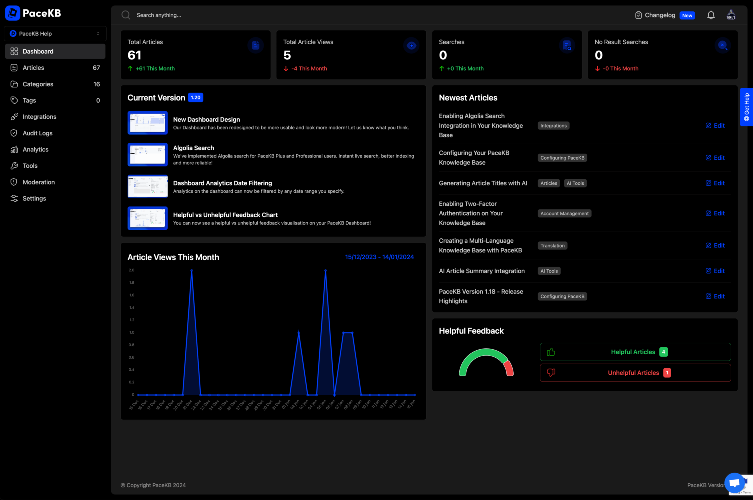Click the Moderation shield icon
This screenshot has width=753, height=500.
tap(14, 182)
